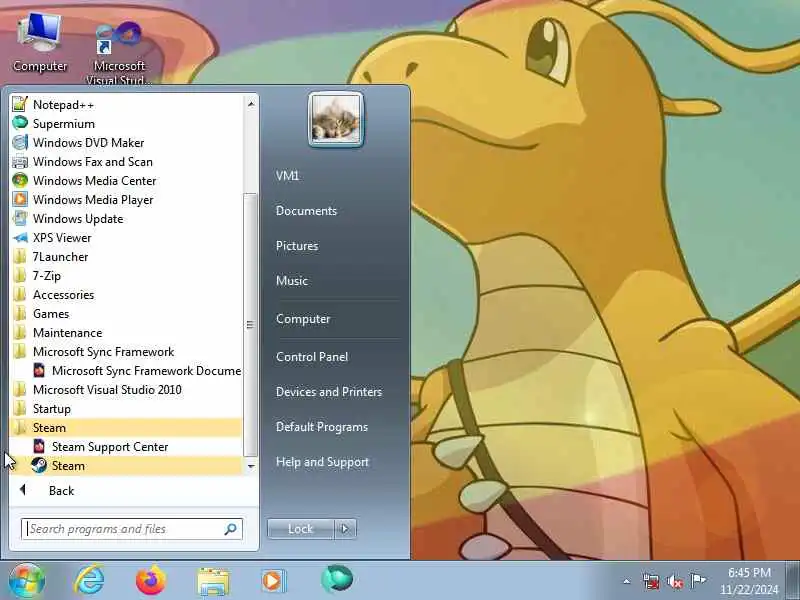The image size is (800, 600).
Task: Collapse the Microsoft Sync Framework folder
Action: coord(126,352)
